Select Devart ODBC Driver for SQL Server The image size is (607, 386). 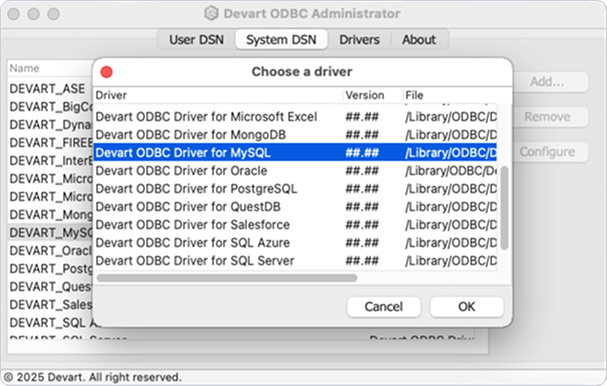[295, 261]
